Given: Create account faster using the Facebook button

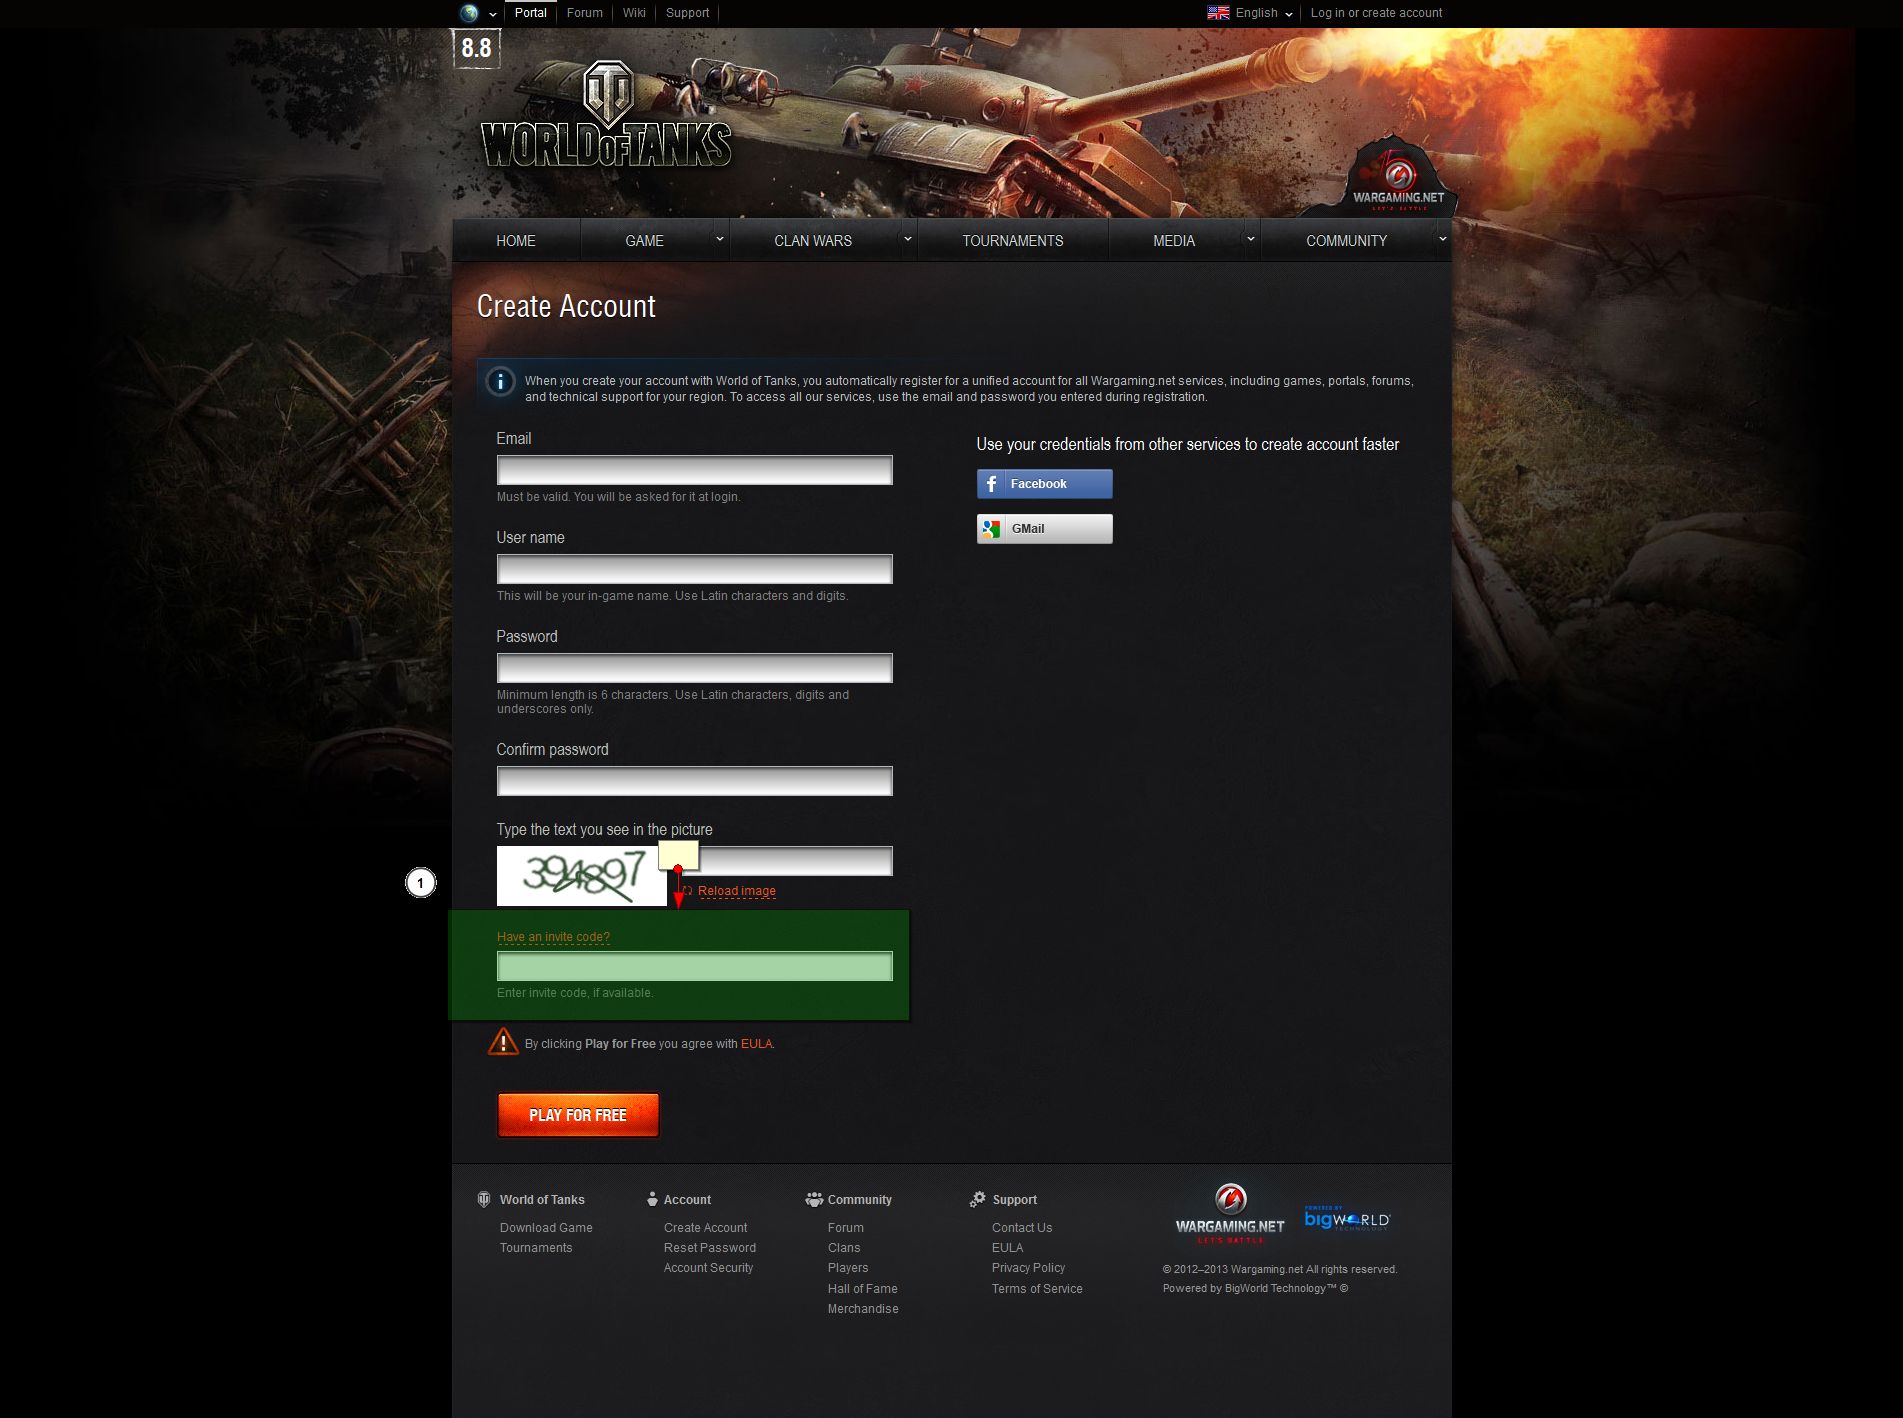Looking at the screenshot, I should pos(1043,483).
